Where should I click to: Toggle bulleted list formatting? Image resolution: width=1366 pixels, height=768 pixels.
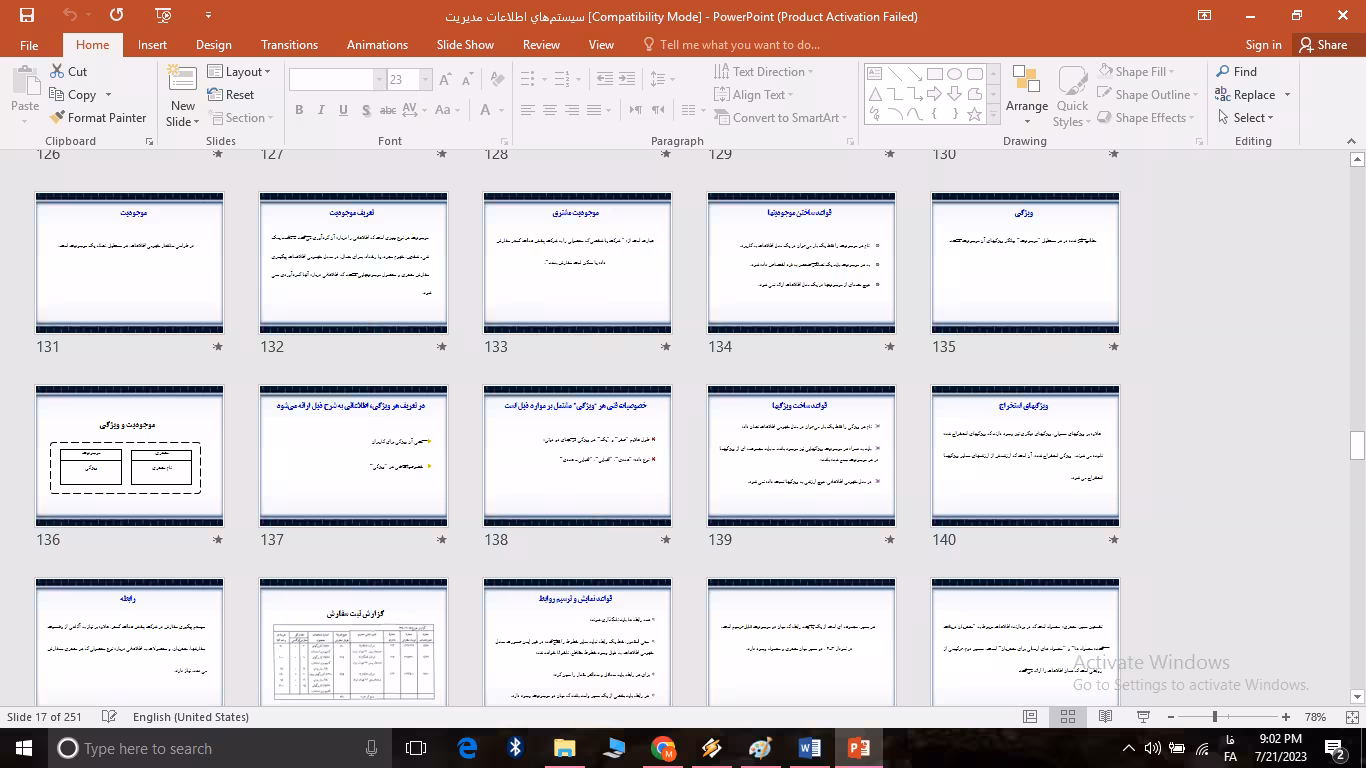tap(527, 78)
